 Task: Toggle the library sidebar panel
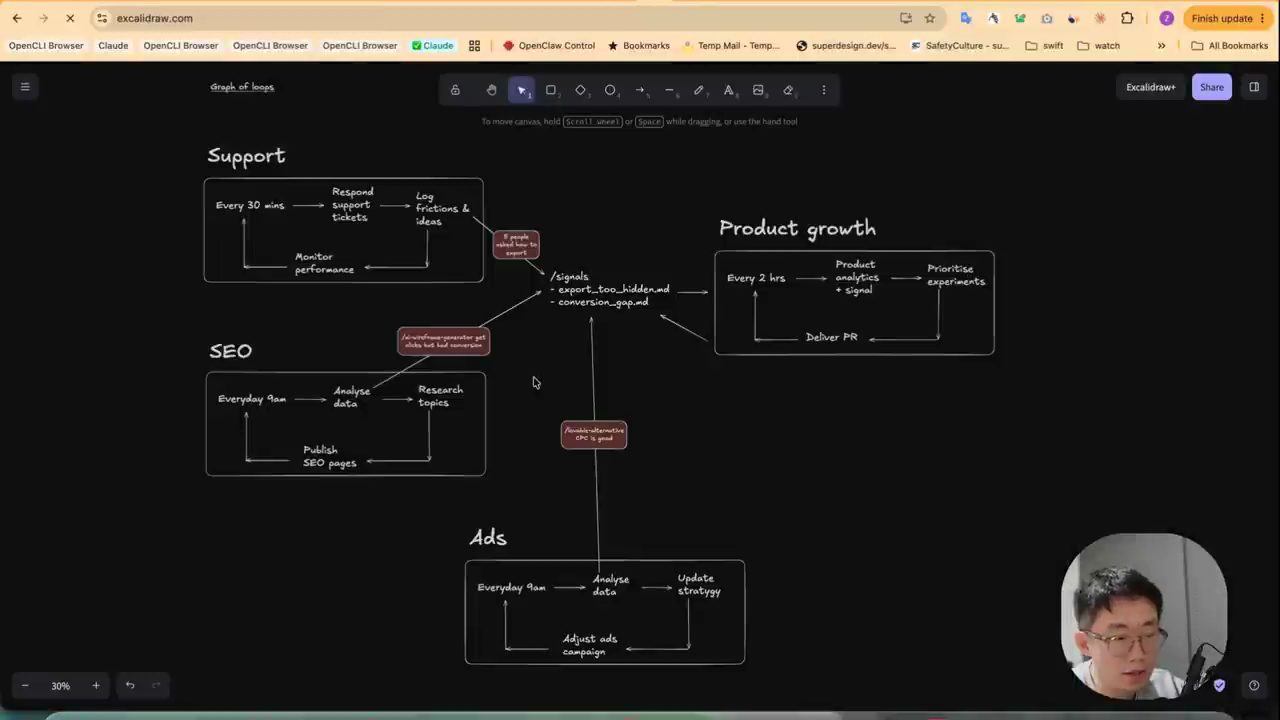(1254, 87)
